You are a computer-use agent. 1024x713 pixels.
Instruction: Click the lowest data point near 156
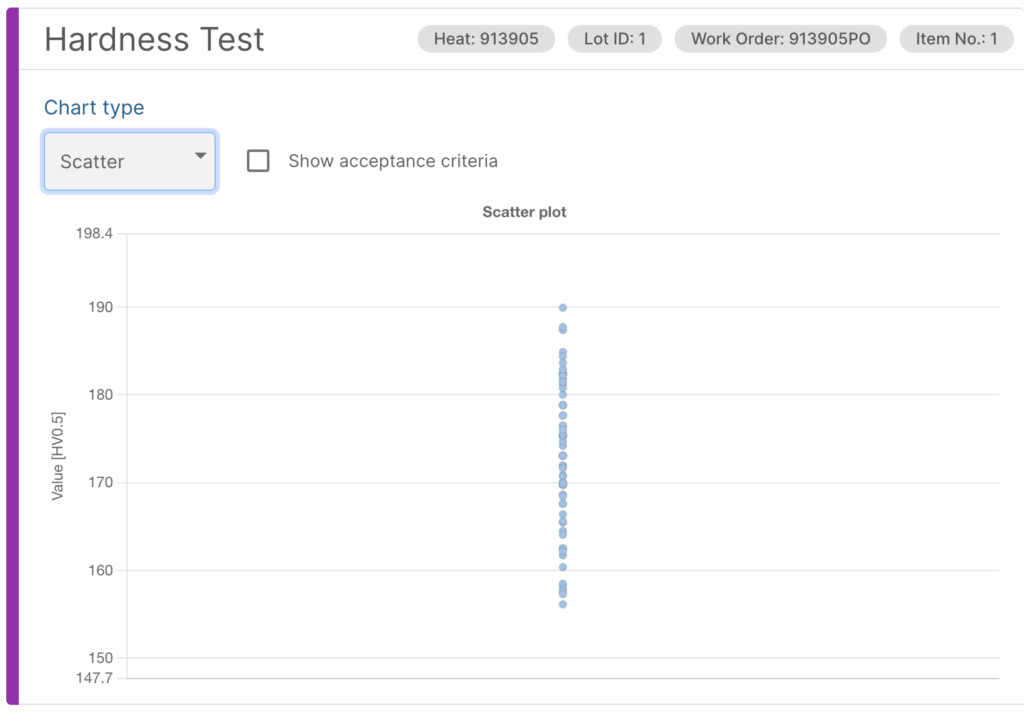pyautogui.click(x=562, y=605)
